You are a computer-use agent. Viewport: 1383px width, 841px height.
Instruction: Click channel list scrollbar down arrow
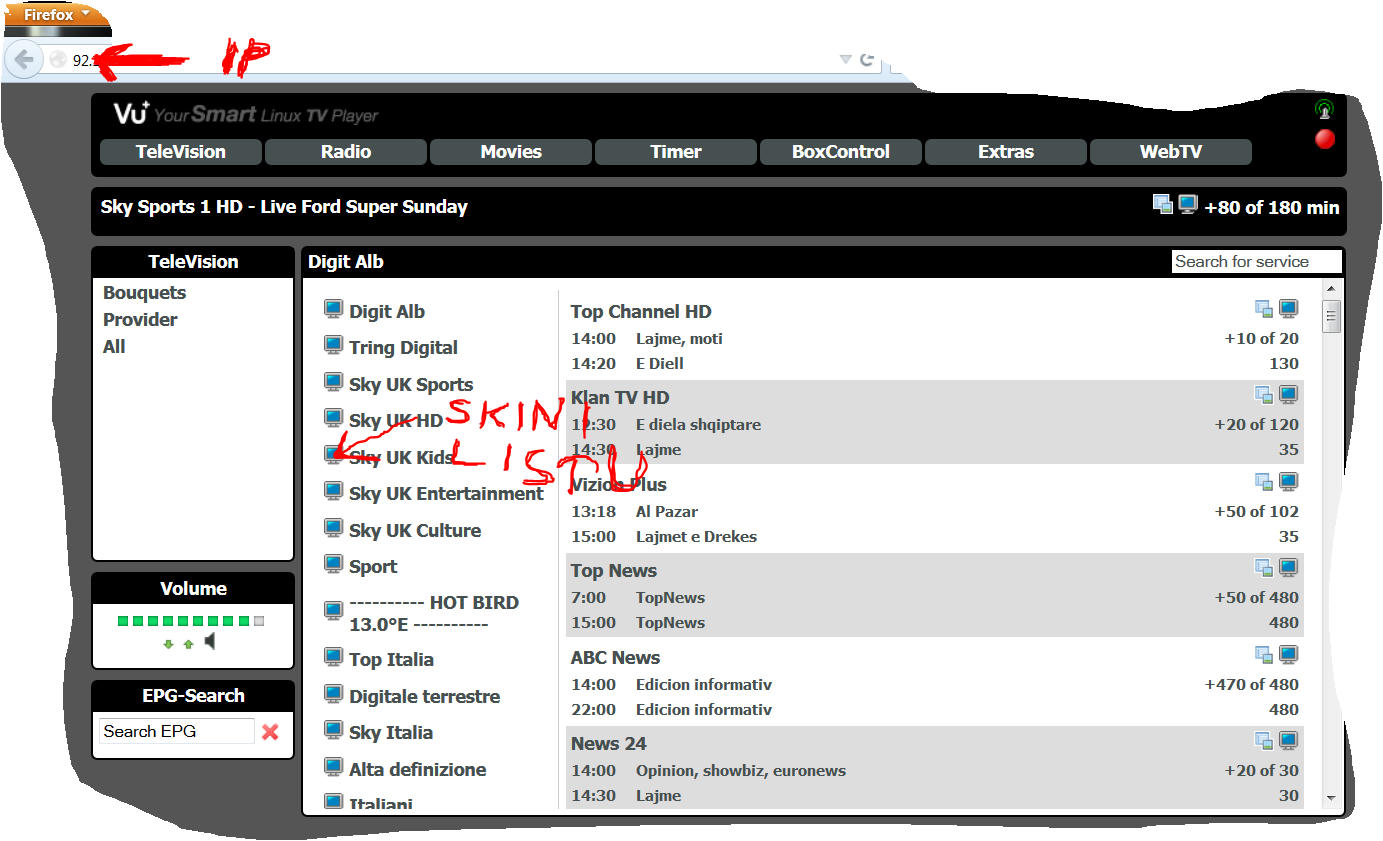[x=1331, y=798]
